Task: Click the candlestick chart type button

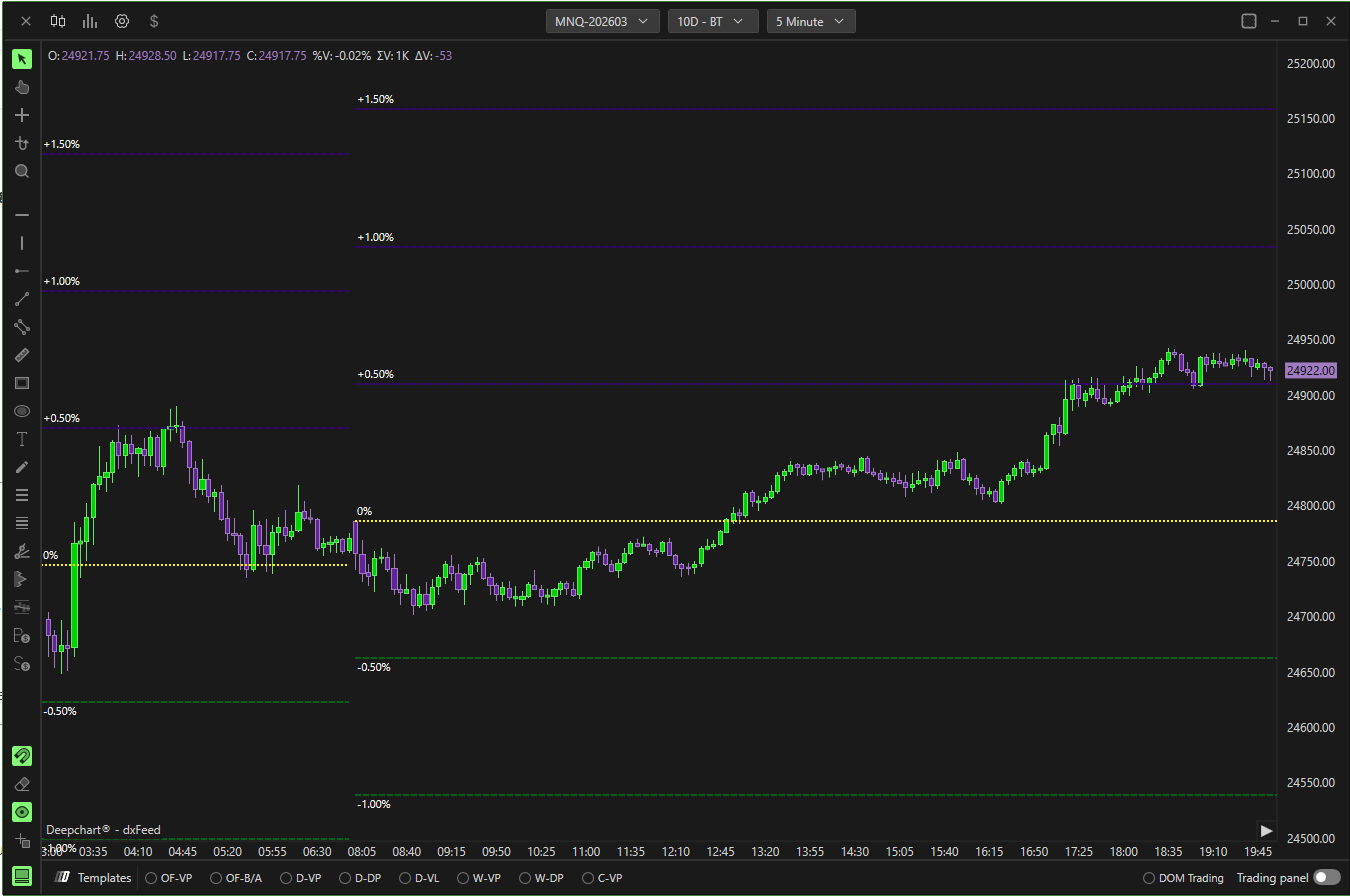Action: pos(58,21)
